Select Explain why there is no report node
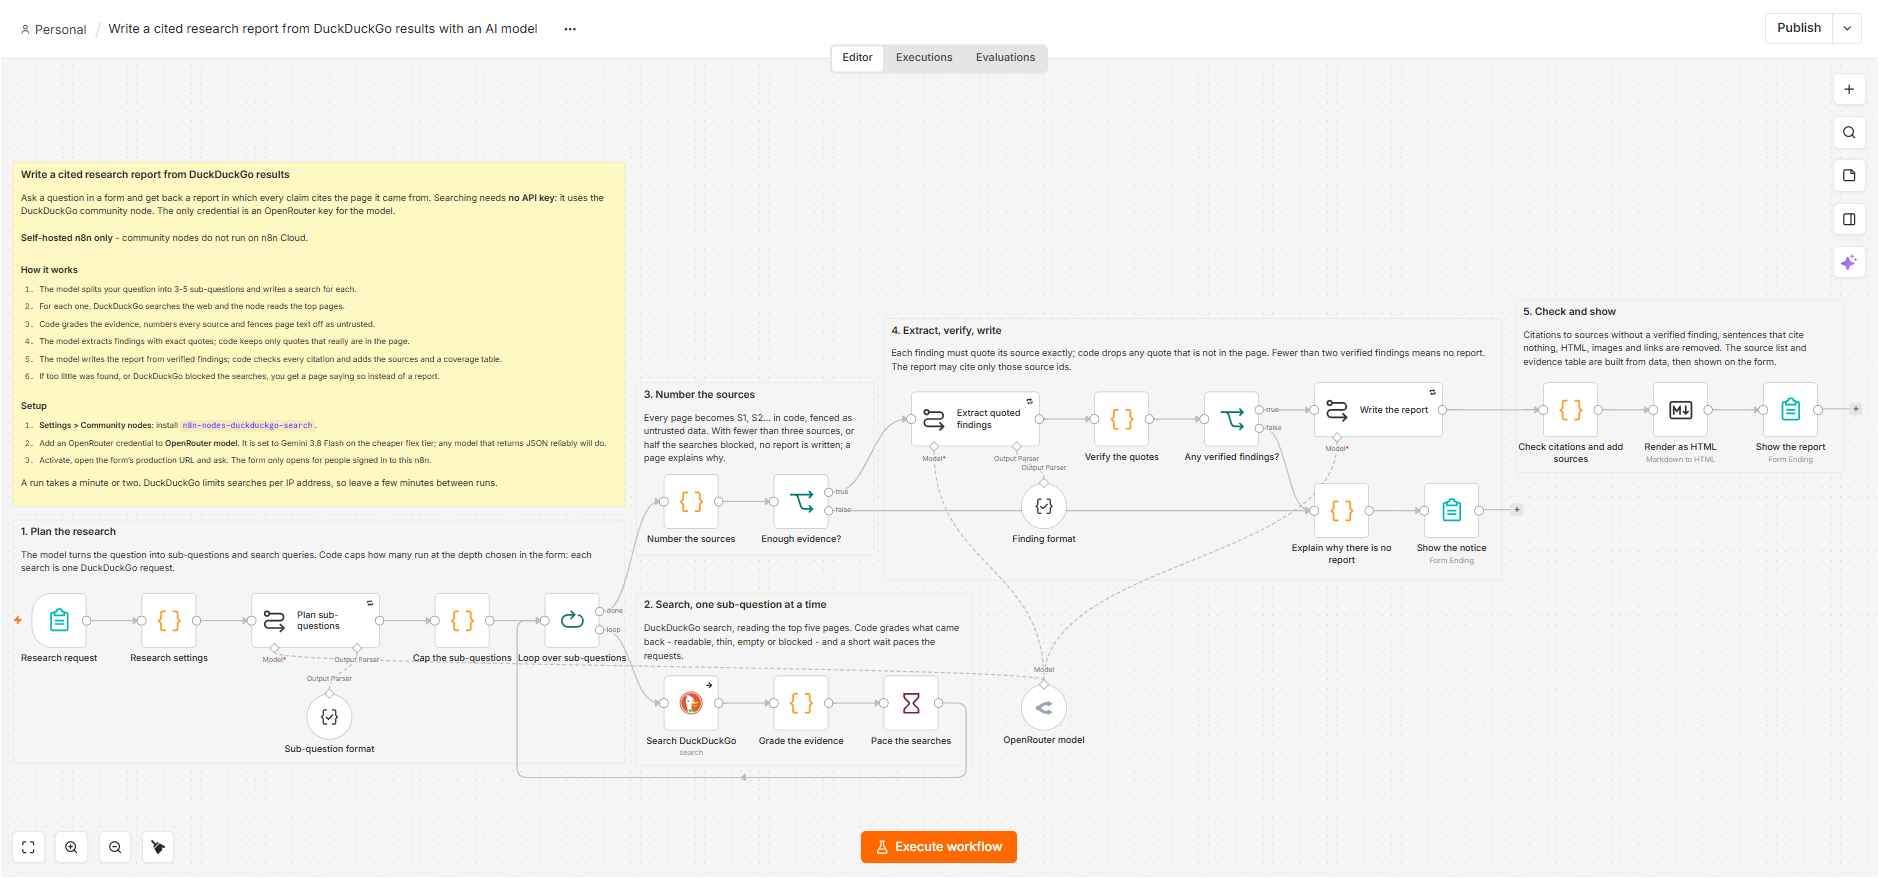Image resolution: width=1879 pixels, height=878 pixels. pos(1342,510)
